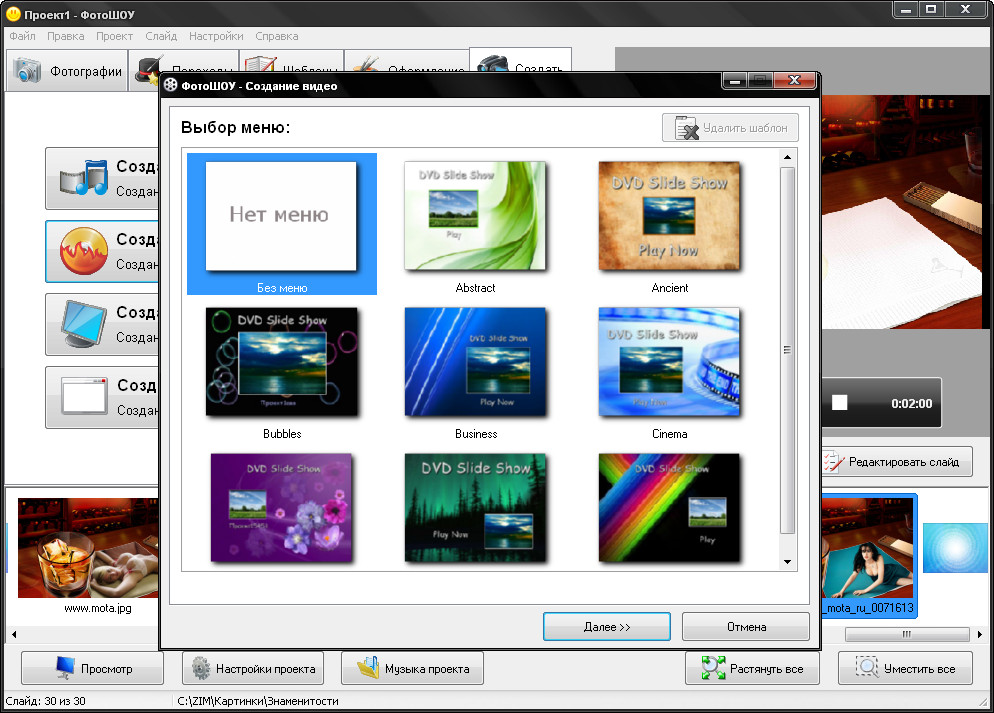Click the timeline scroll right arrow
The width and height of the screenshot is (994, 713).
[x=979, y=634]
